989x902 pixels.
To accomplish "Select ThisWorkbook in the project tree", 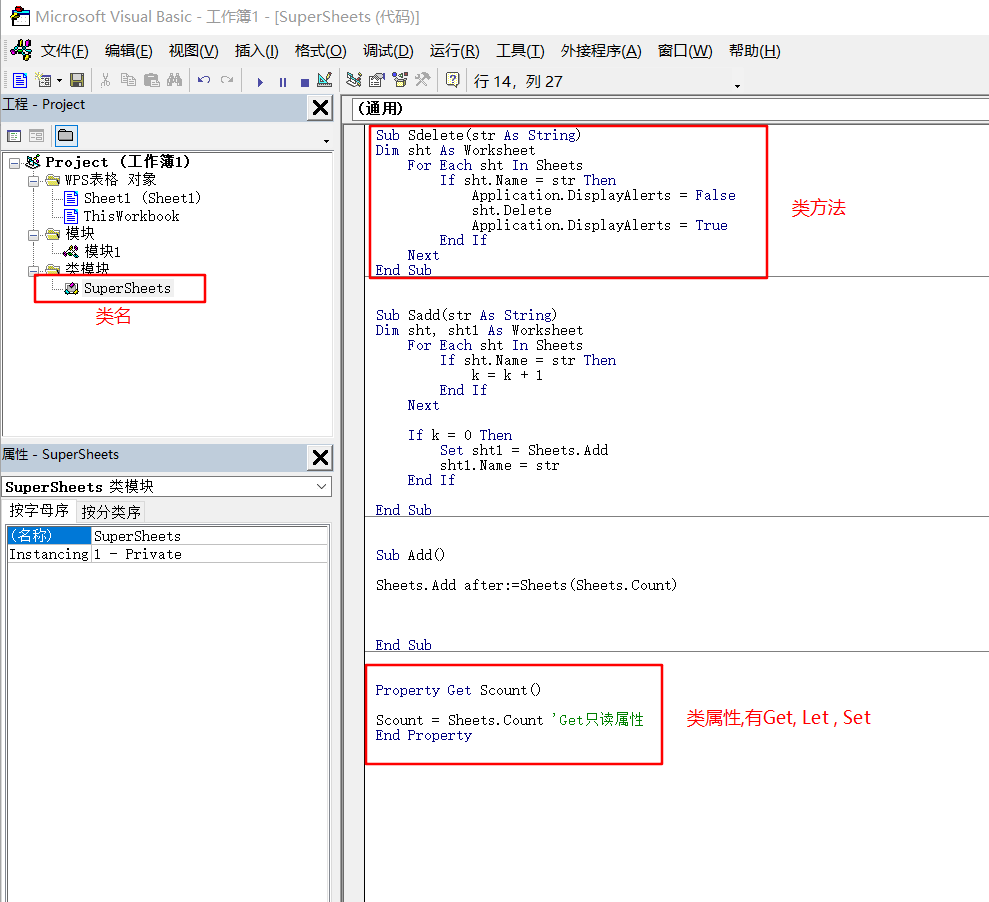I will (131, 215).
